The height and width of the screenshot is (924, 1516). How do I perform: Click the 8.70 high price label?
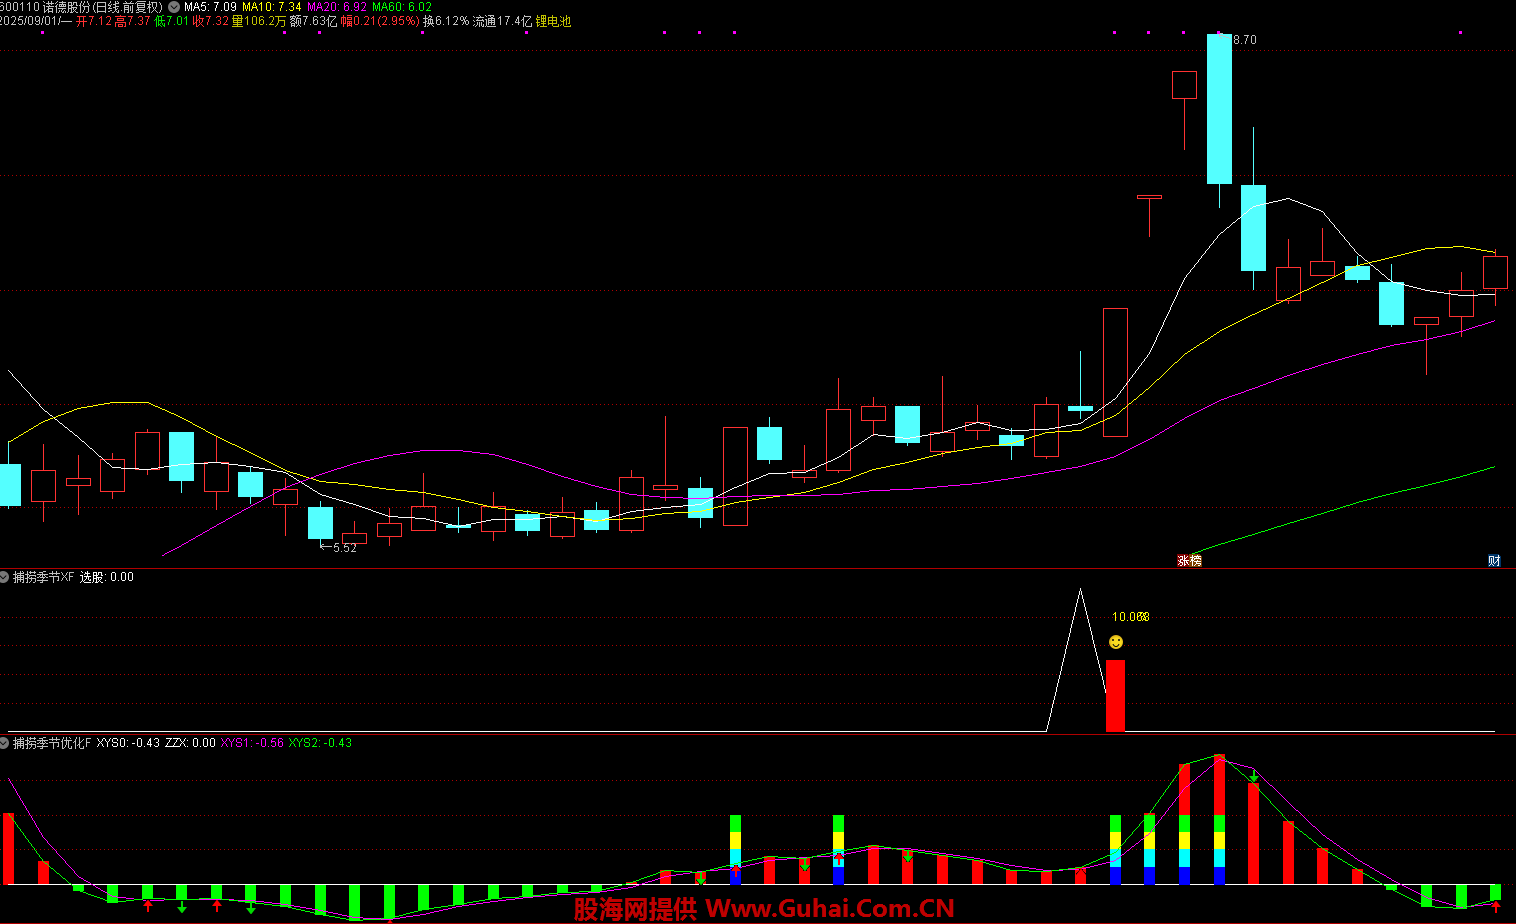coord(1244,40)
